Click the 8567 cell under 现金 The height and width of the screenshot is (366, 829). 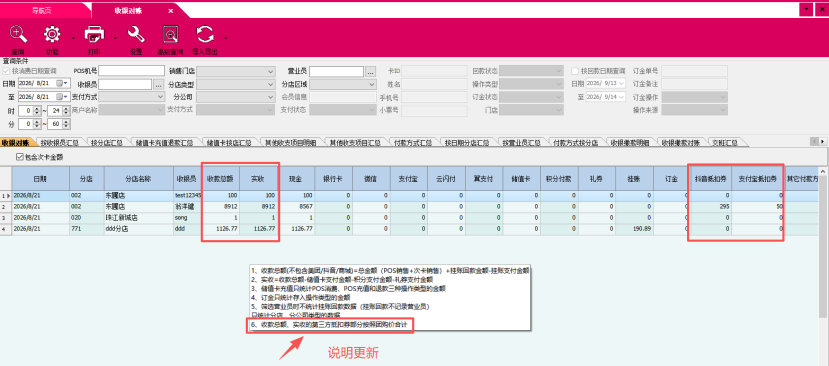click(297, 207)
